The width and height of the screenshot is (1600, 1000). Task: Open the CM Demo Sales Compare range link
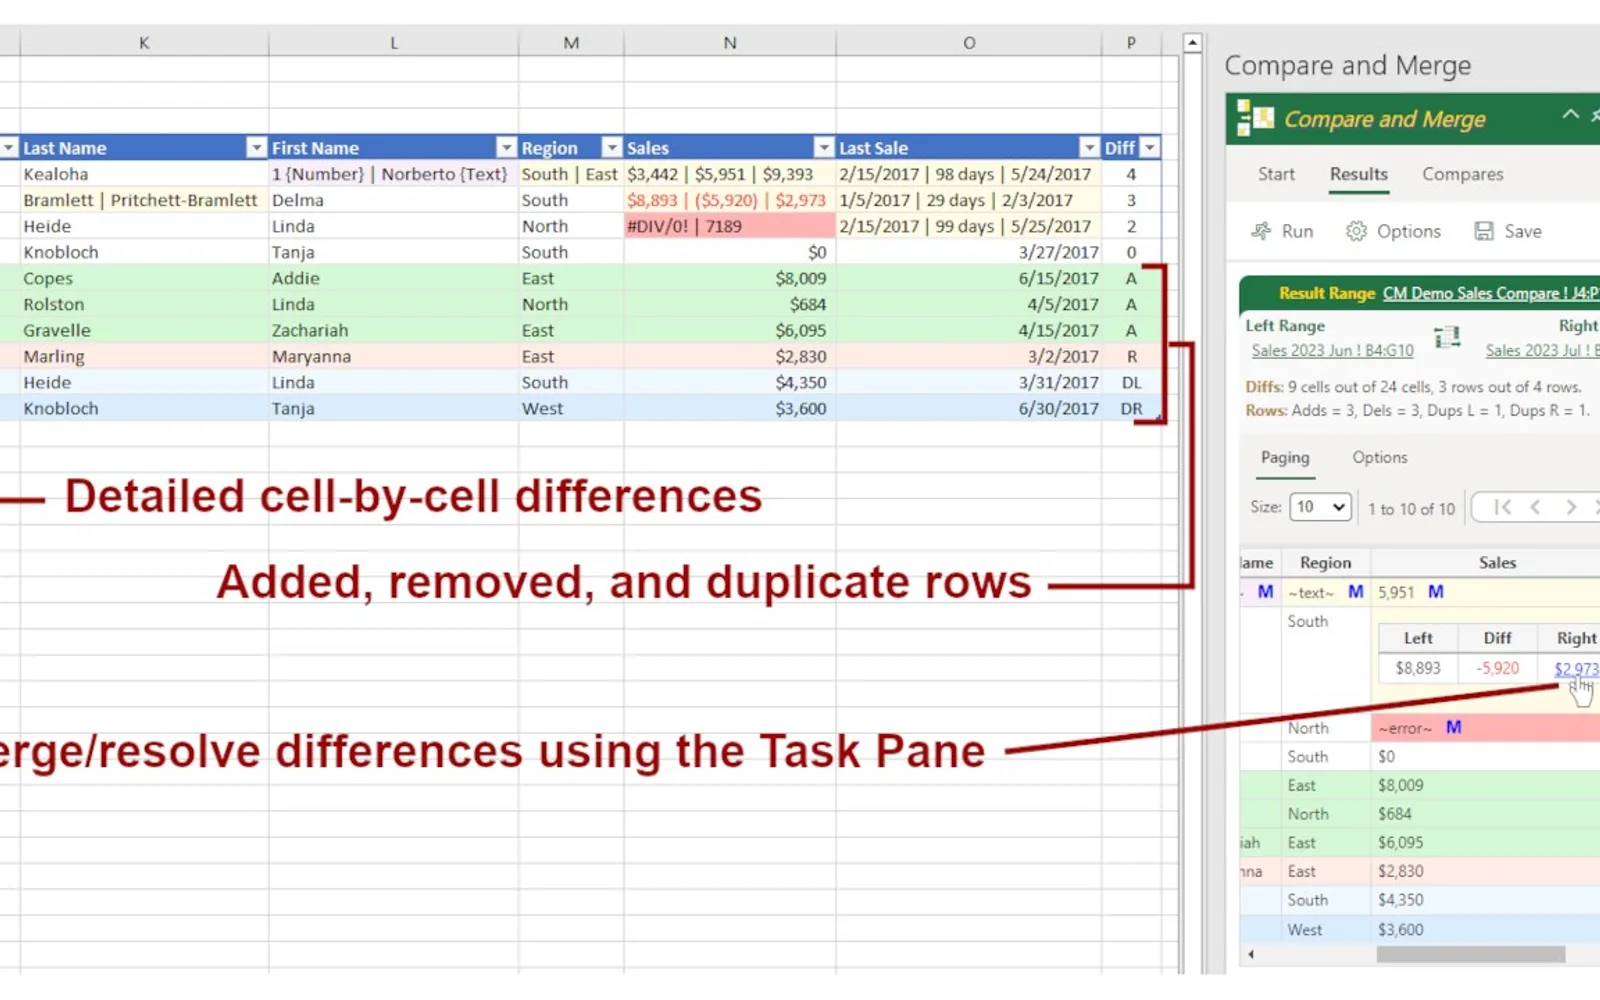pos(1490,293)
